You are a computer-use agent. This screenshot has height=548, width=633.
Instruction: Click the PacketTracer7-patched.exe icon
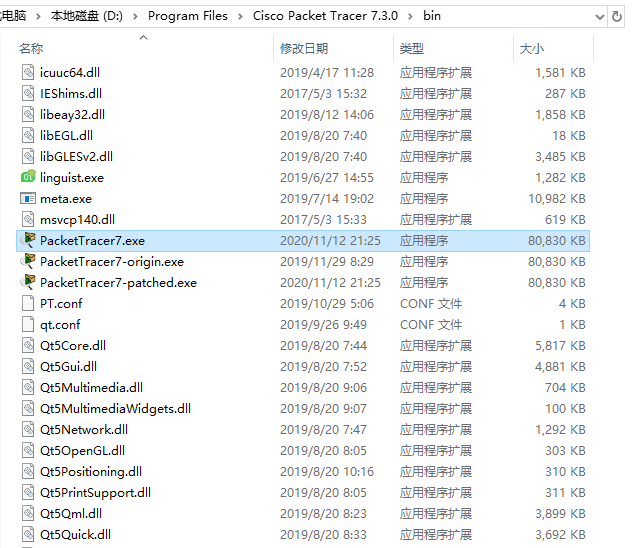tap(28, 283)
